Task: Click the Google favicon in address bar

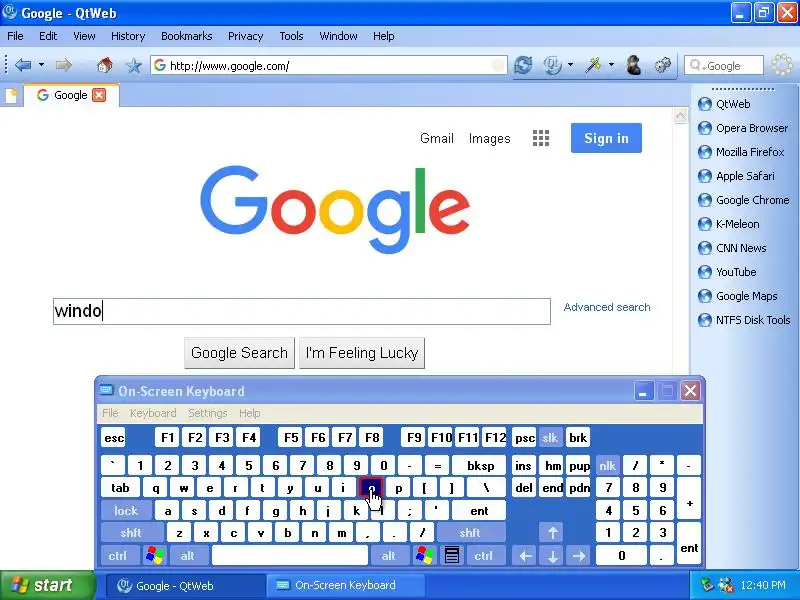Action: pyautogui.click(x=160, y=65)
